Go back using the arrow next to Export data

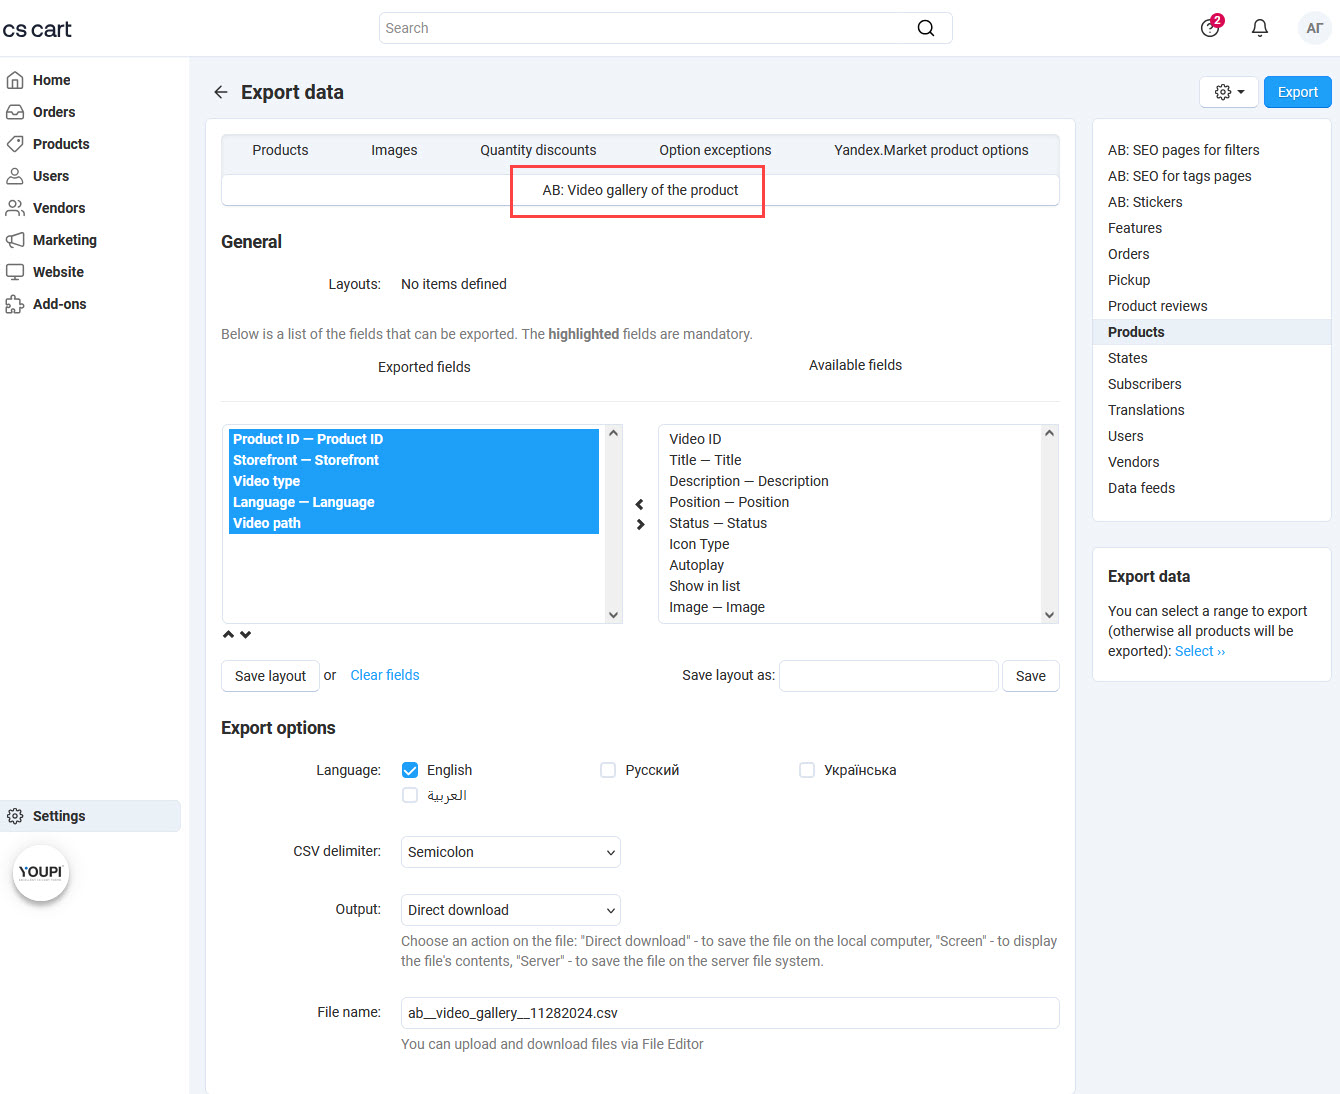tap(221, 91)
